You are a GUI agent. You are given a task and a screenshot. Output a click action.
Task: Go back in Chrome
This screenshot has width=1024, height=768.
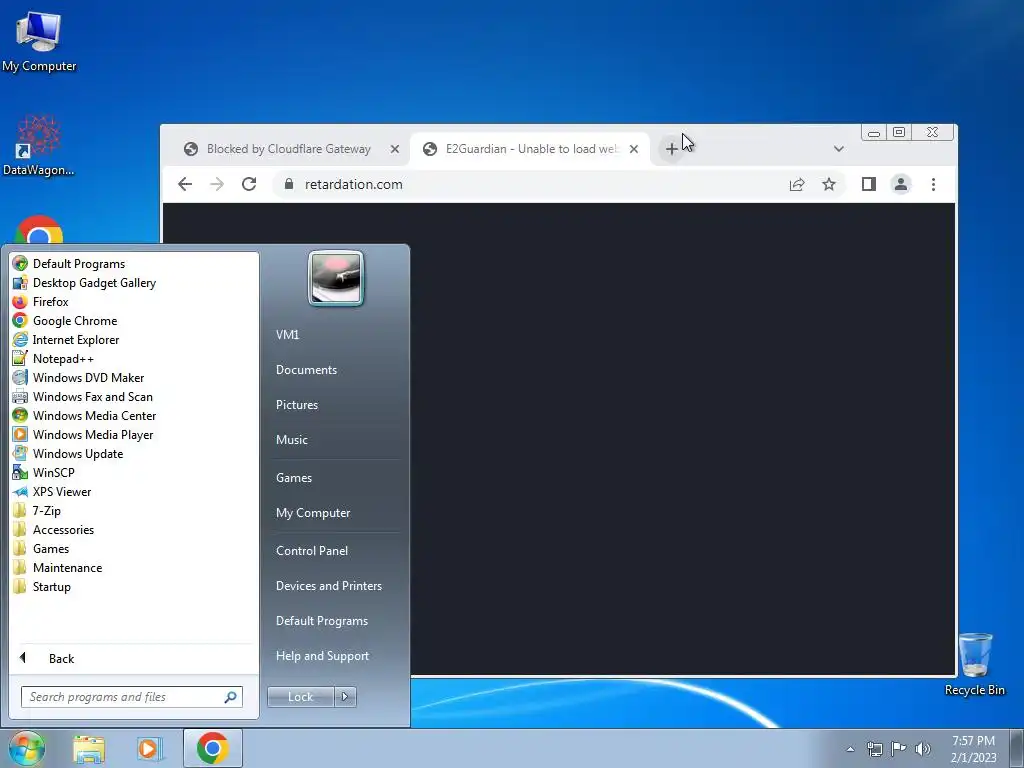(185, 184)
